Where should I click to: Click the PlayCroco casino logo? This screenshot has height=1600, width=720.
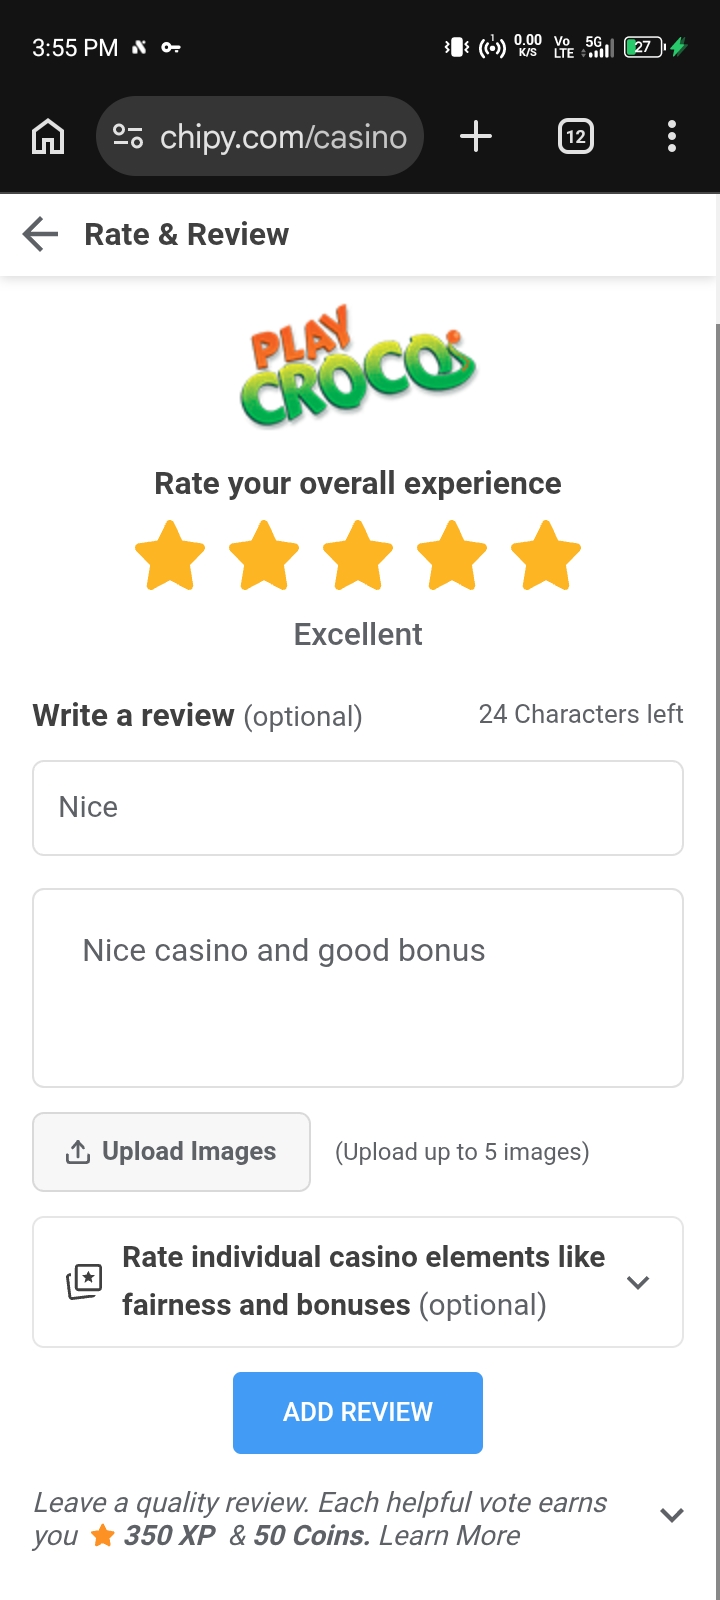pyautogui.click(x=358, y=366)
